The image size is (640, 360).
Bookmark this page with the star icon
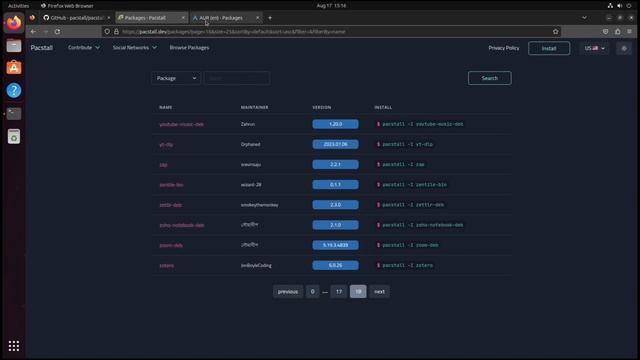(x=556, y=31)
